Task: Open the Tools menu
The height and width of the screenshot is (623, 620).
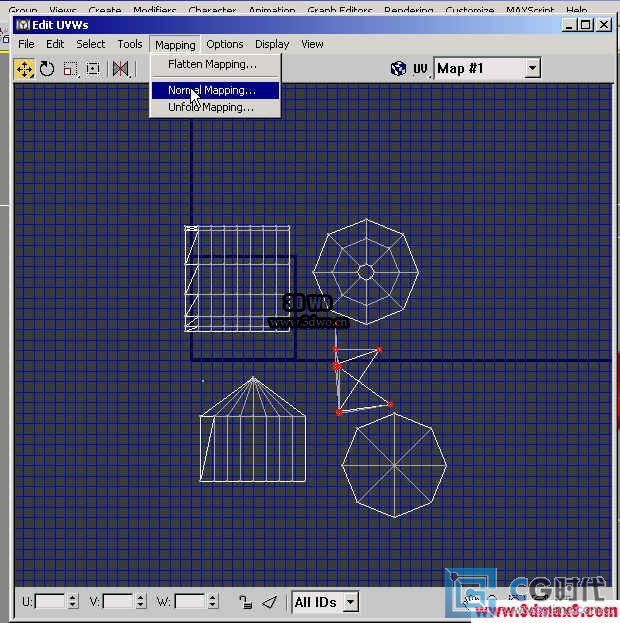Action: click(x=130, y=44)
